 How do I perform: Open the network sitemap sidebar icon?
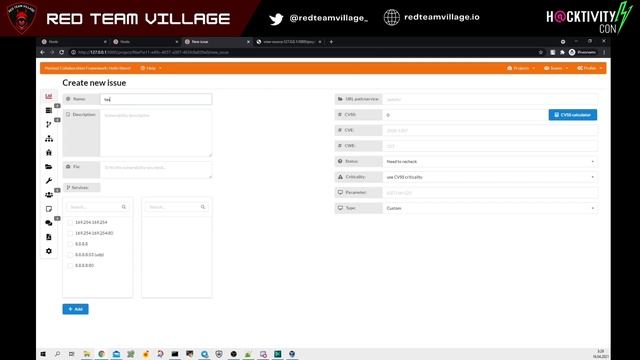coord(49,139)
